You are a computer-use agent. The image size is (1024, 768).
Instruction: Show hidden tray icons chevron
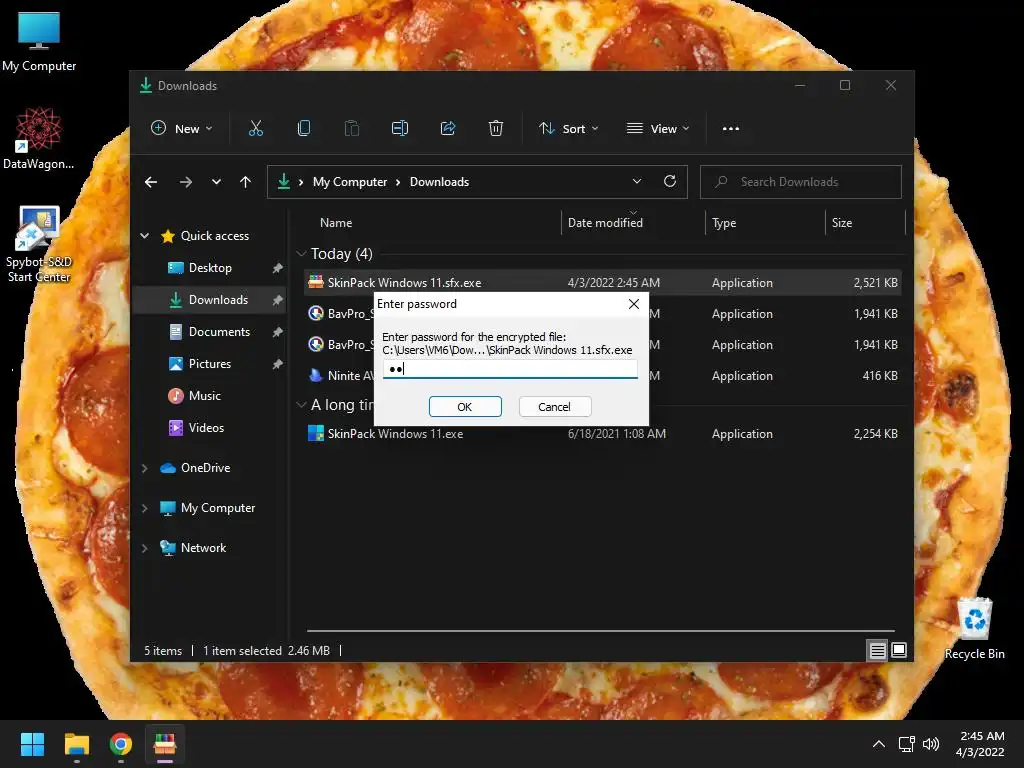(x=879, y=744)
